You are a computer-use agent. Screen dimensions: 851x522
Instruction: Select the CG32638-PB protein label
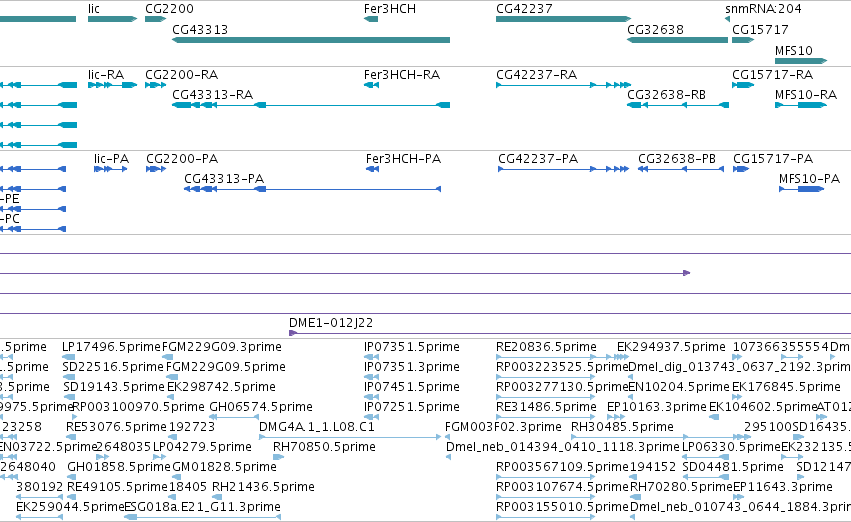point(677,159)
